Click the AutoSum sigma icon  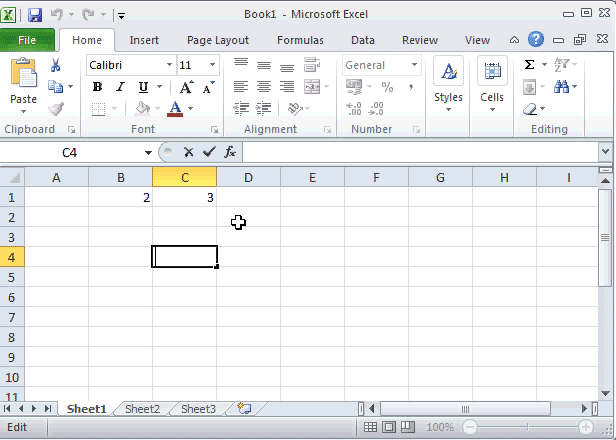[529, 65]
